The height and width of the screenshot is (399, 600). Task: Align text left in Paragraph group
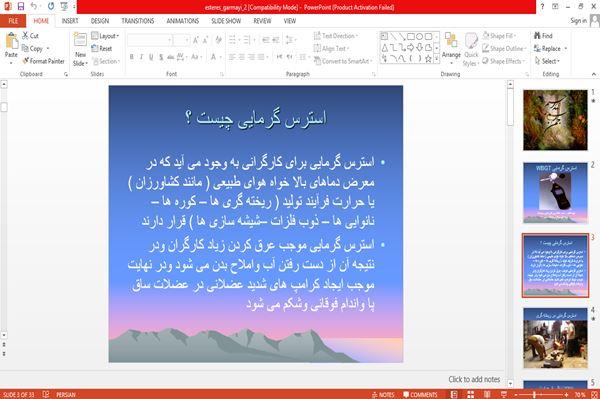[x=232, y=57]
